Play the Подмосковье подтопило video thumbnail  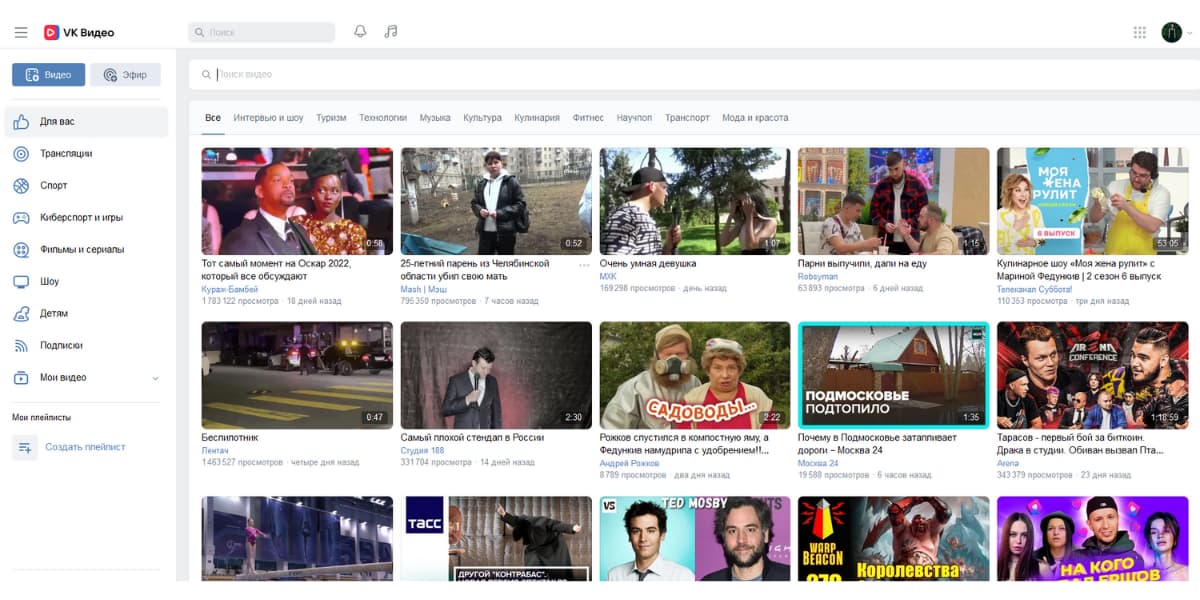(893, 375)
